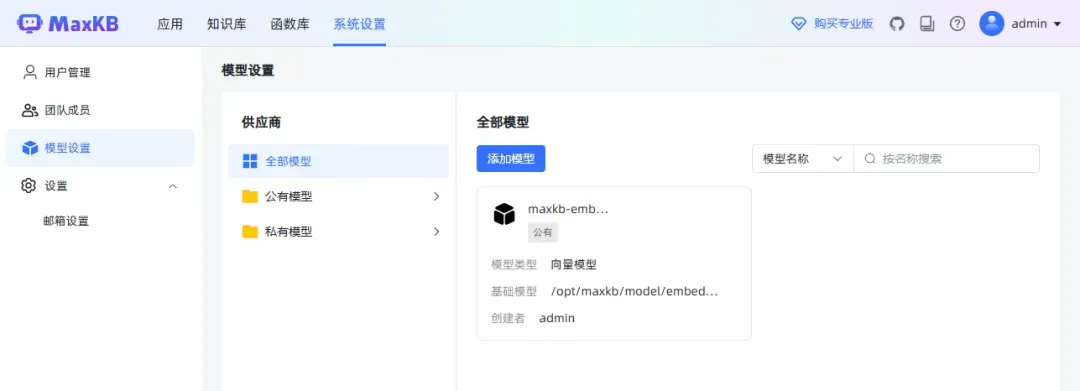1080x391 pixels.
Task: Click the 向量模型 model type value
Action: pos(574,264)
